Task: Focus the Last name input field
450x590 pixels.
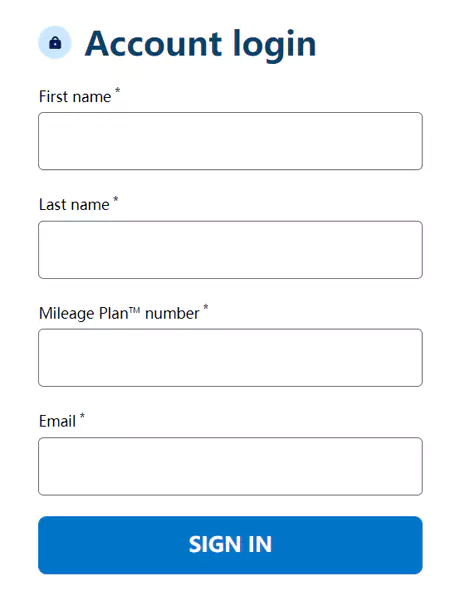Action: [230, 250]
